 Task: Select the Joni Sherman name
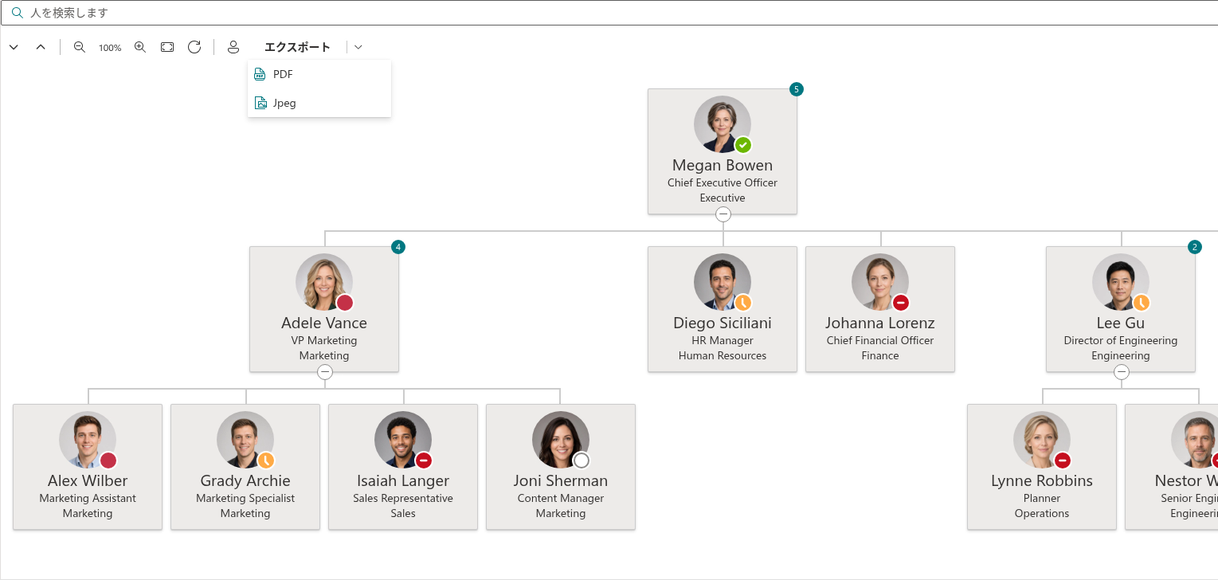(560, 481)
